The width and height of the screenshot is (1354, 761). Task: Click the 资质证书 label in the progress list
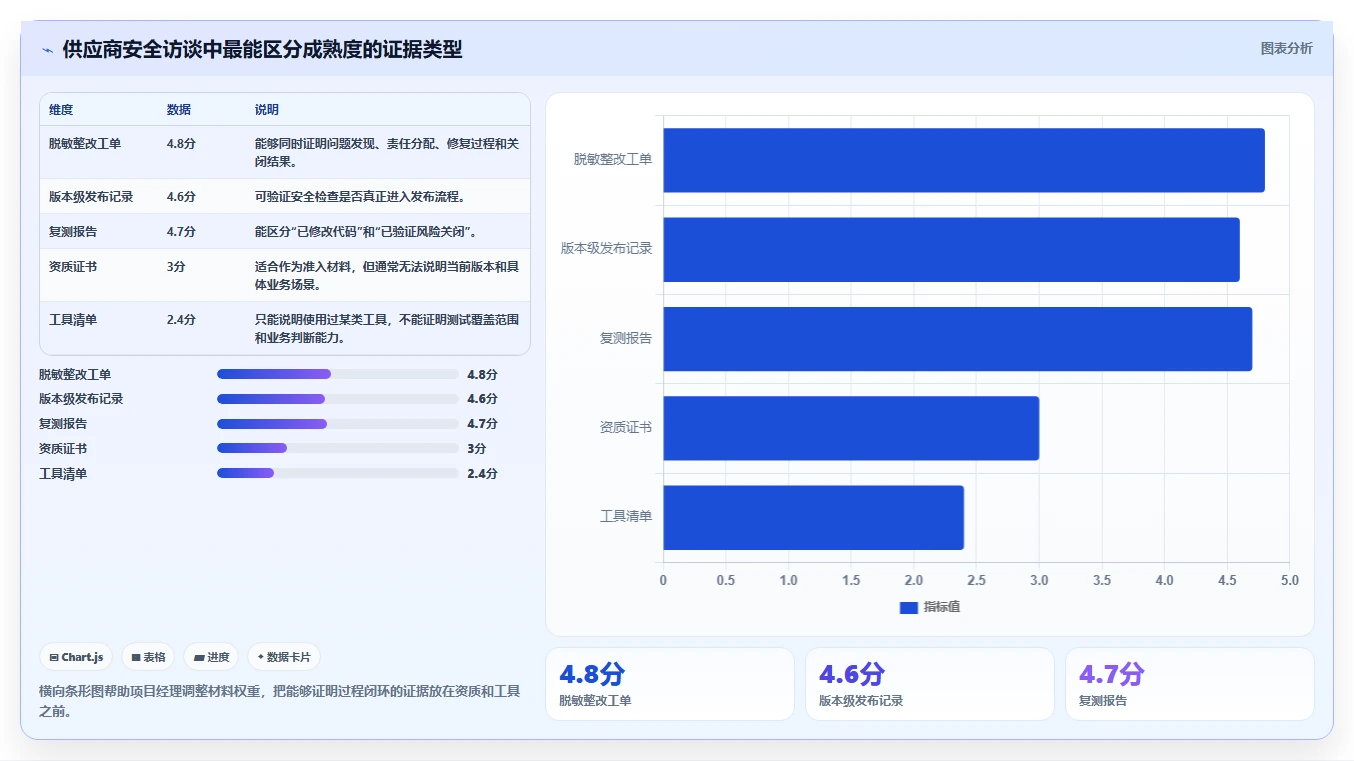(x=63, y=449)
